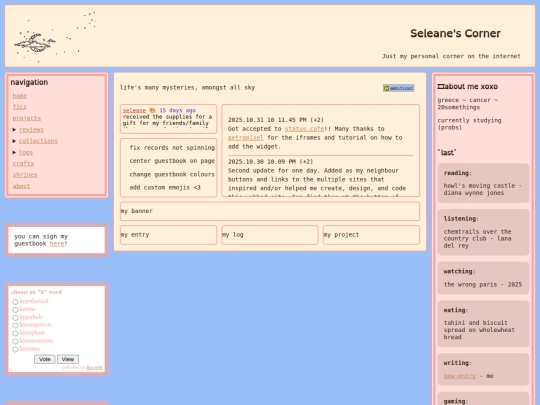Expand the logs navigation section
Screen dimensions: 540x405
(14, 152)
